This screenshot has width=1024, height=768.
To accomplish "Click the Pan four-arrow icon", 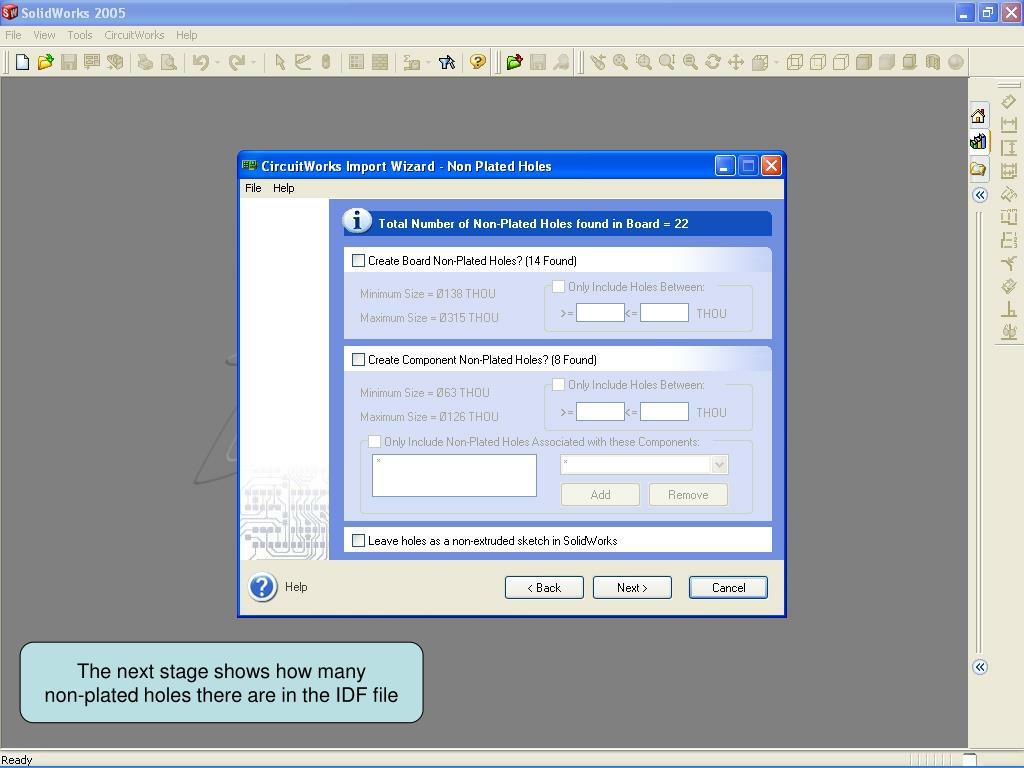I will point(736,62).
